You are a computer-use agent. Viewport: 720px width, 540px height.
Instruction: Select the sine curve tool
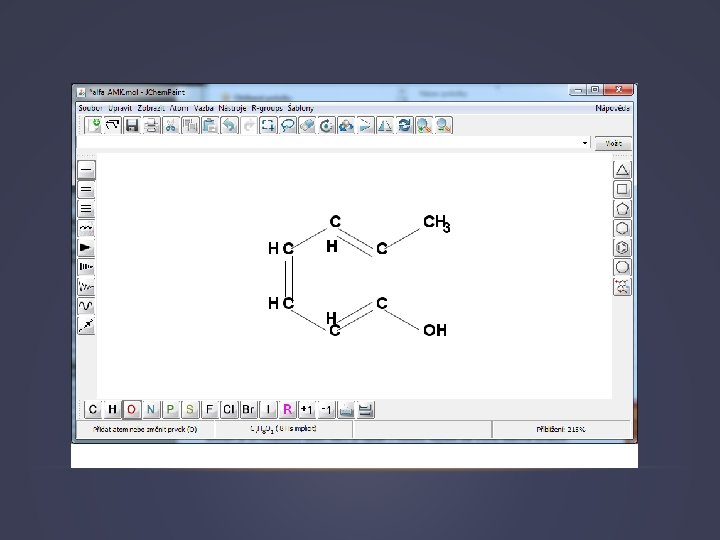pyautogui.click(x=86, y=306)
